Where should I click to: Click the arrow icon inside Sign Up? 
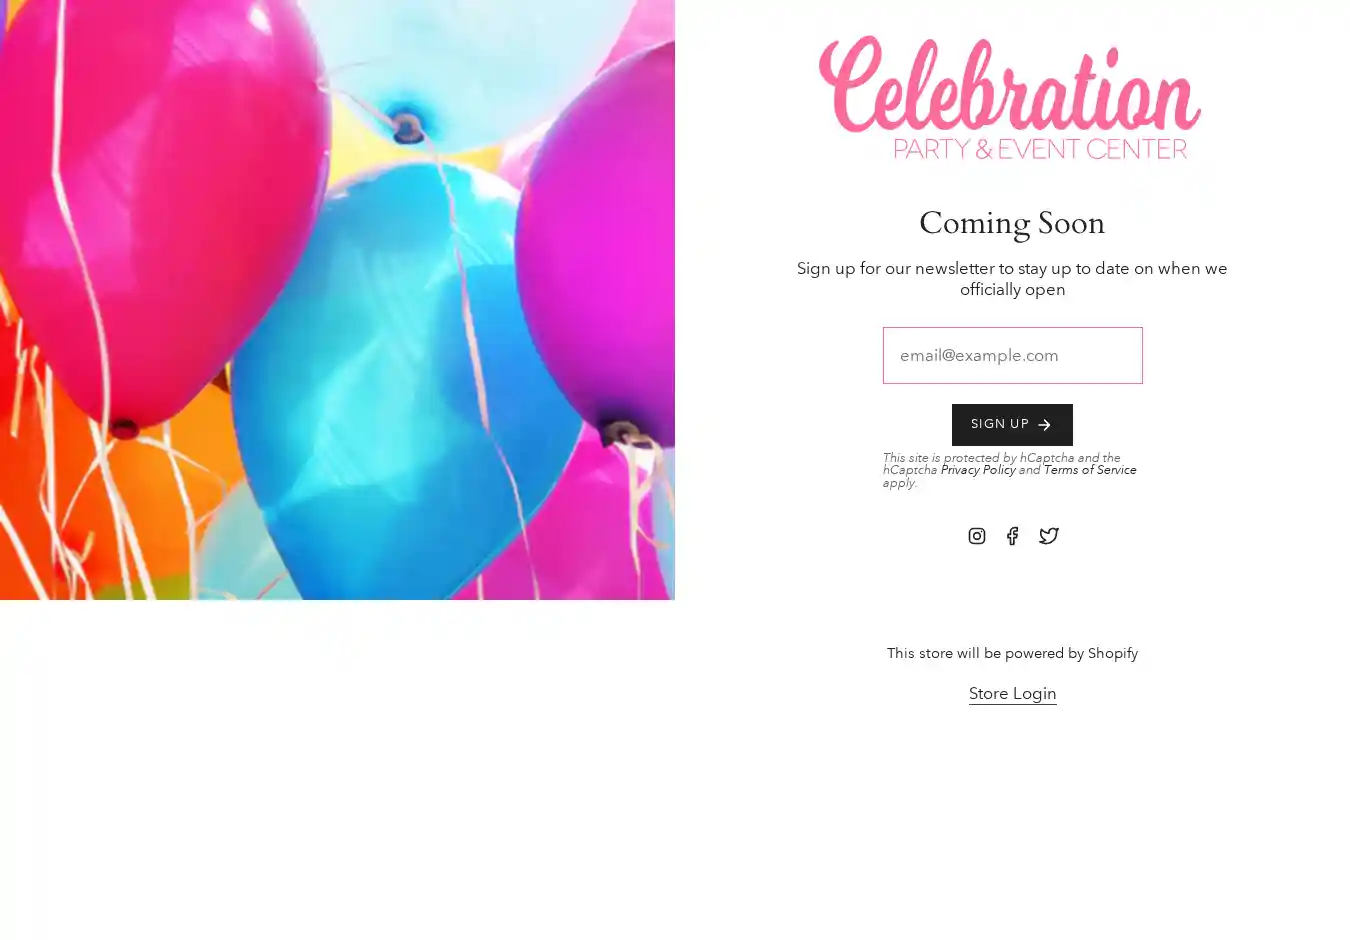(x=1044, y=425)
